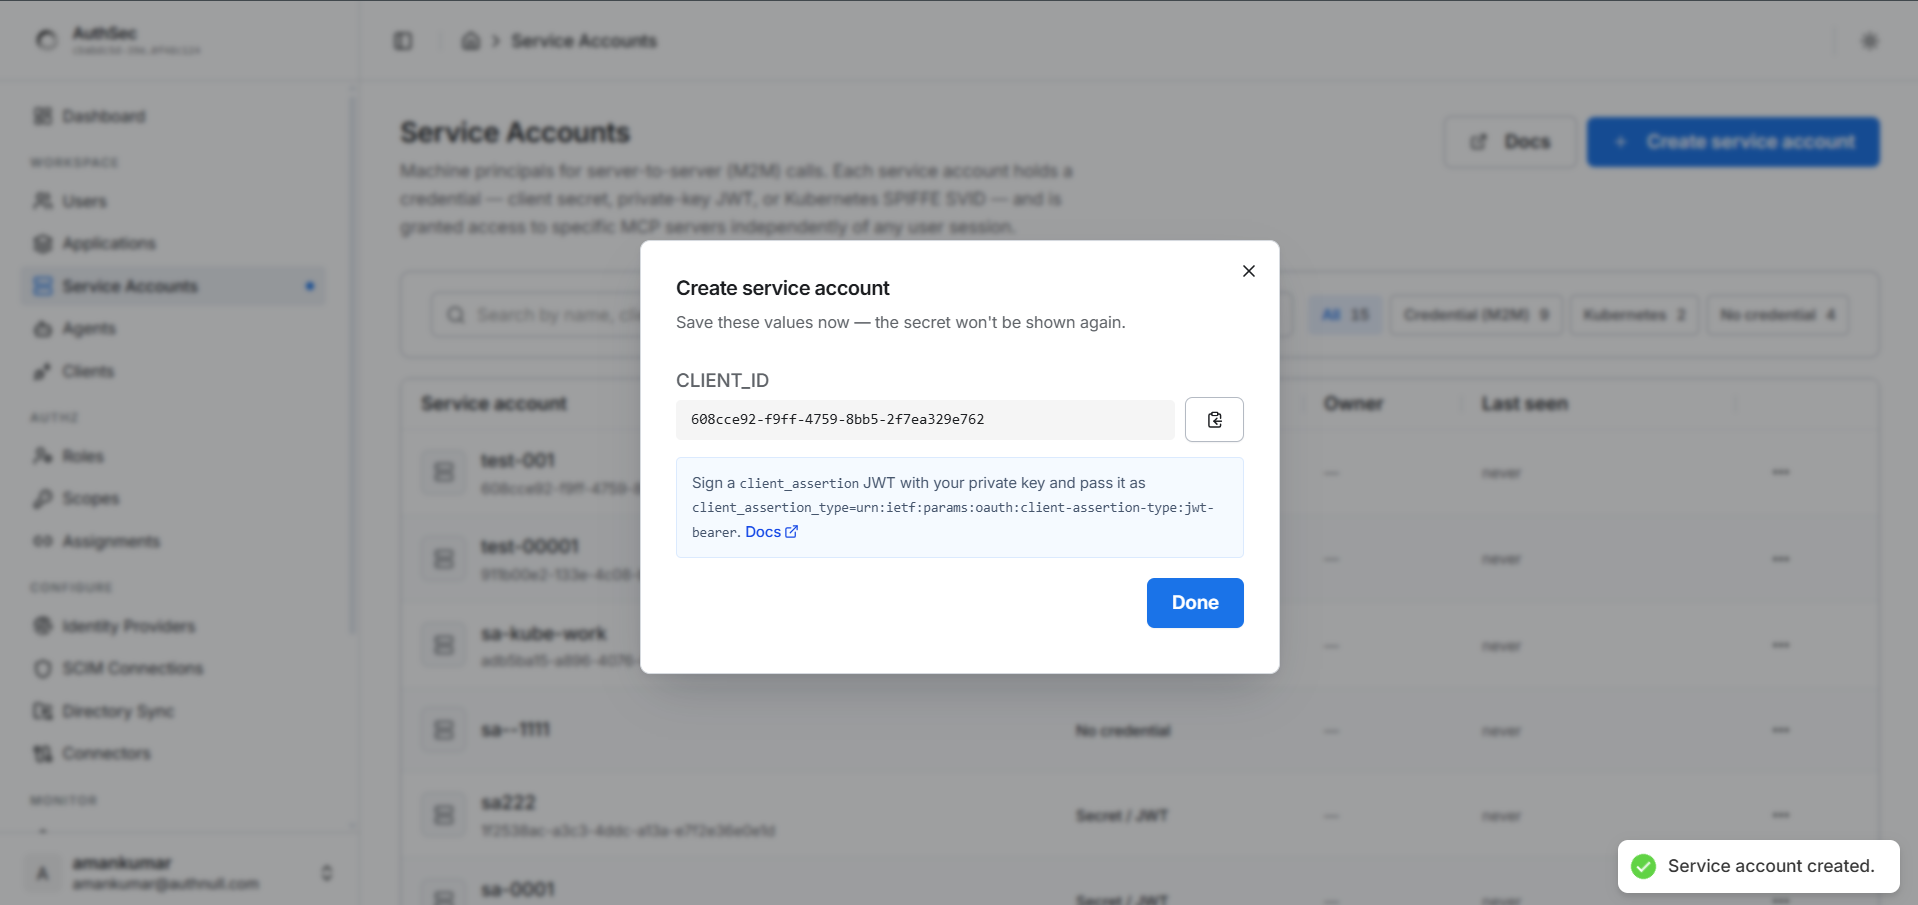Click the server icon for sa-kube-work row

point(444,645)
